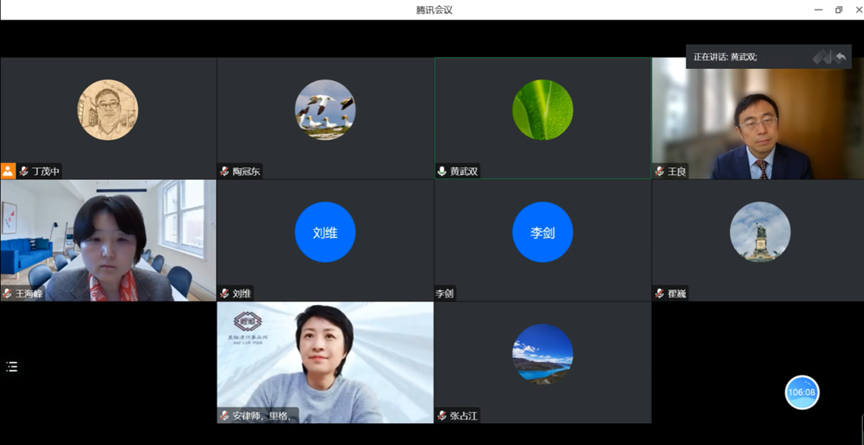Select the blue 李剑 avatar circle
The height and width of the screenshot is (445, 864).
tap(542, 232)
